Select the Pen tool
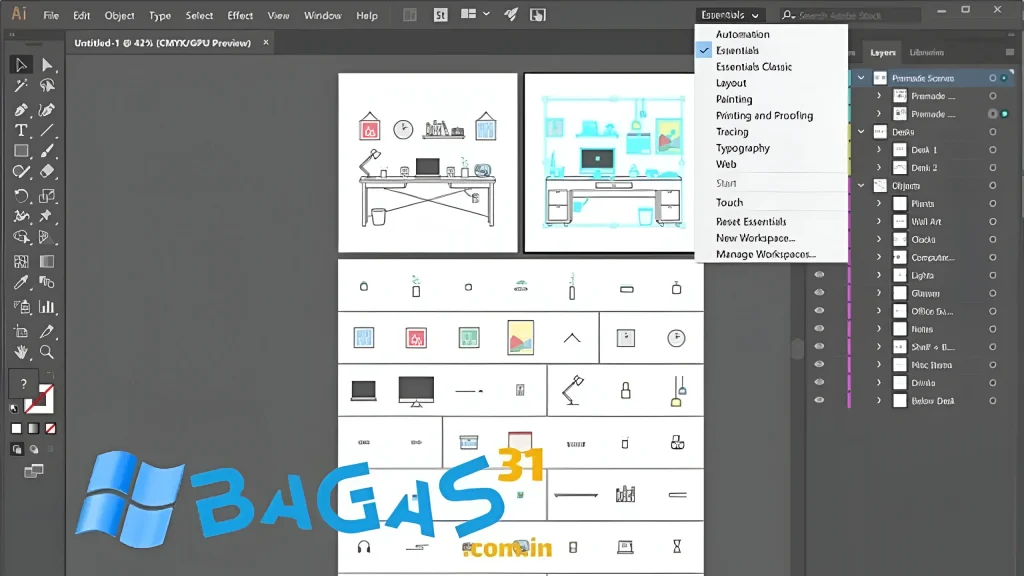Screen dimensions: 1024x576 (x=21, y=110)
